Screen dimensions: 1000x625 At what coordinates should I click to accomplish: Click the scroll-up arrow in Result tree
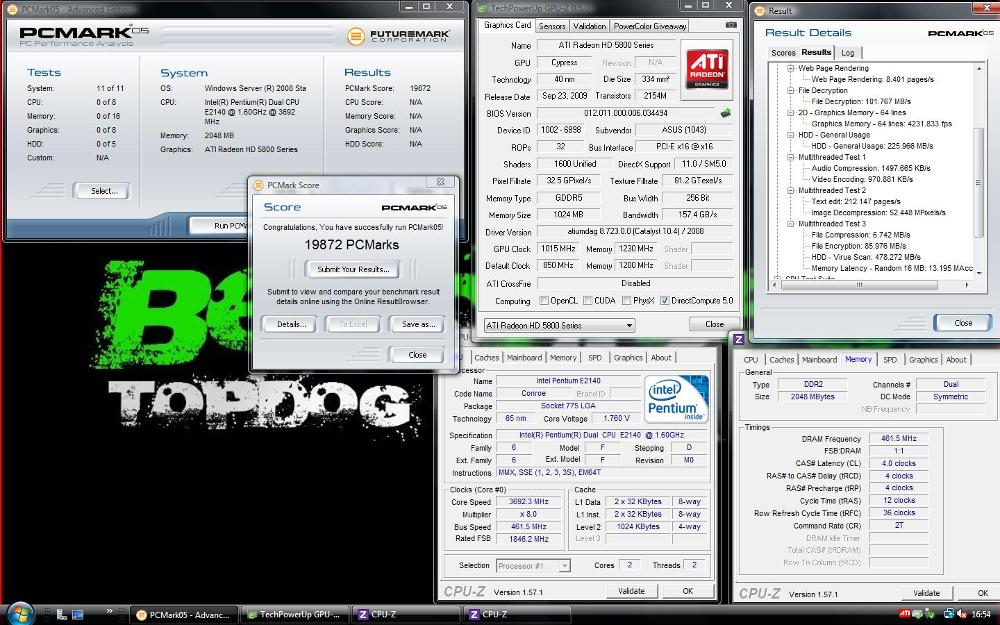point(979,68)
